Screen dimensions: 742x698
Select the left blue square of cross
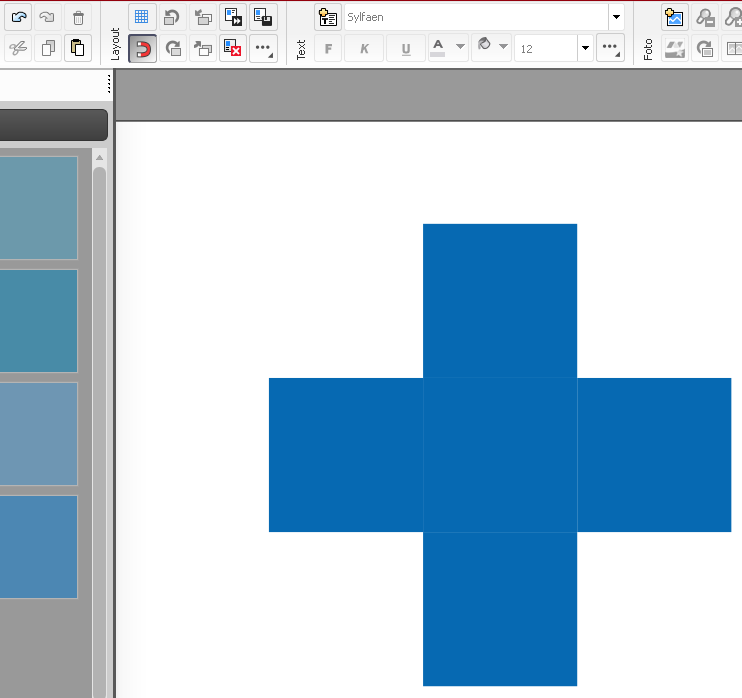click(x=346, y=455)
